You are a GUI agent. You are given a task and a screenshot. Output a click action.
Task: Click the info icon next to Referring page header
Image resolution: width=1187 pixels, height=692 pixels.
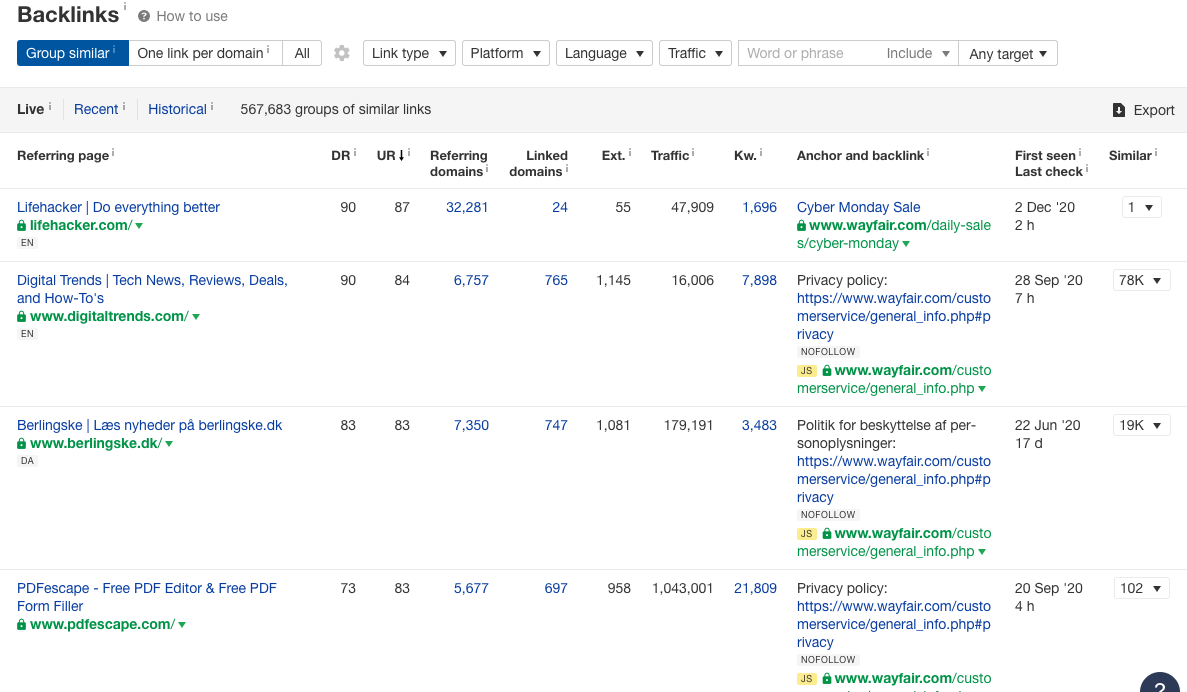coord(114,152)
